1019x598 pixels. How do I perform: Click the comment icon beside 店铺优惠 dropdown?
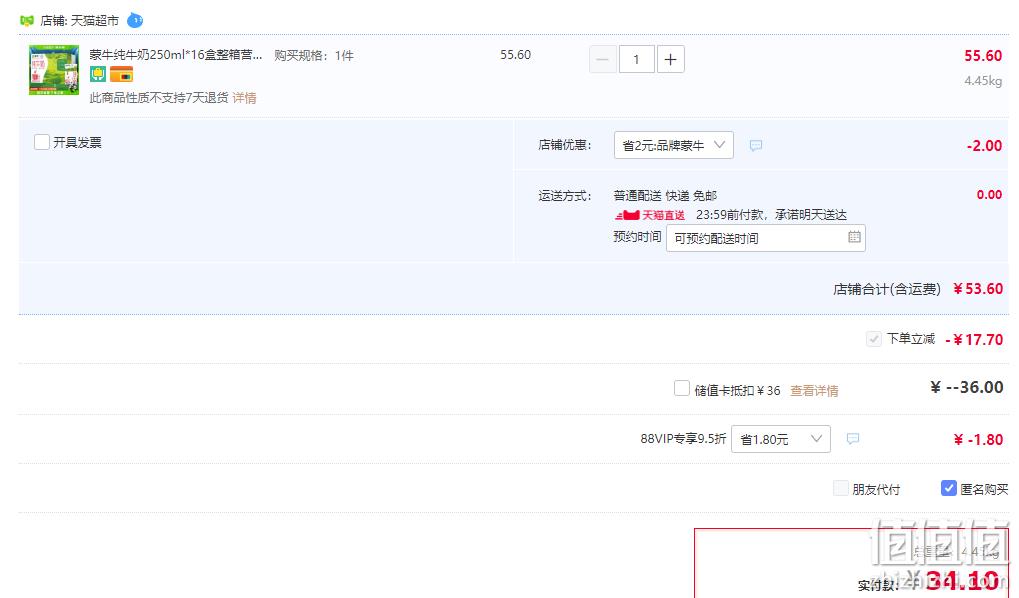[755, 146]
